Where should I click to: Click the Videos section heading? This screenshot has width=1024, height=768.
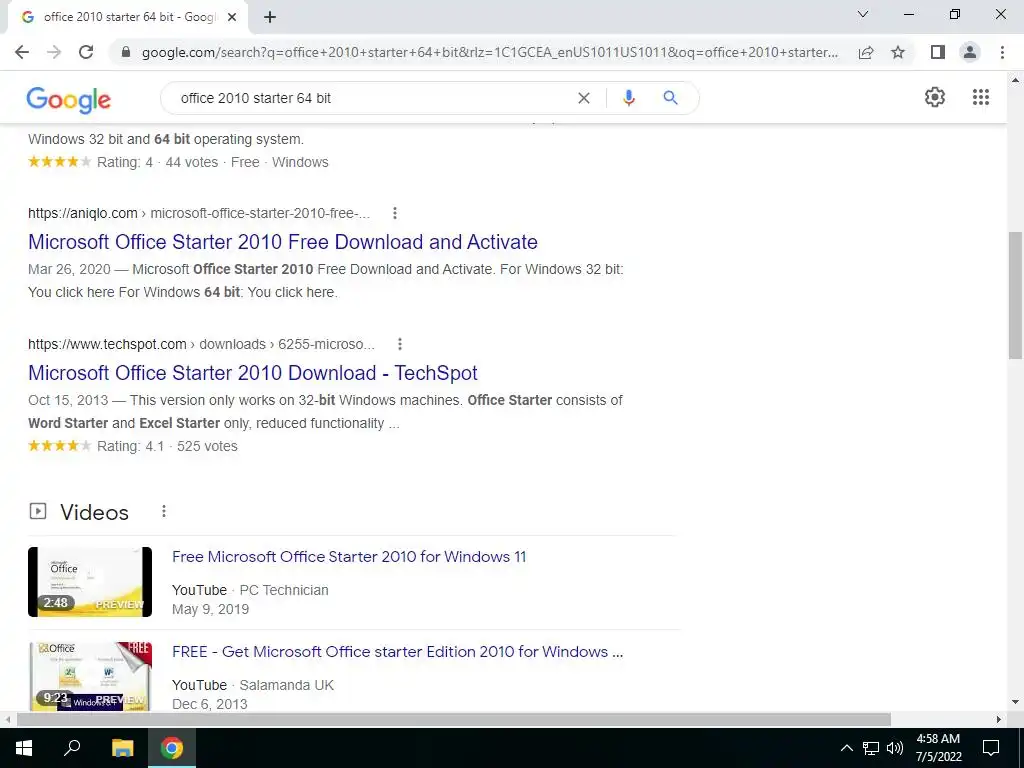(94, 512)
